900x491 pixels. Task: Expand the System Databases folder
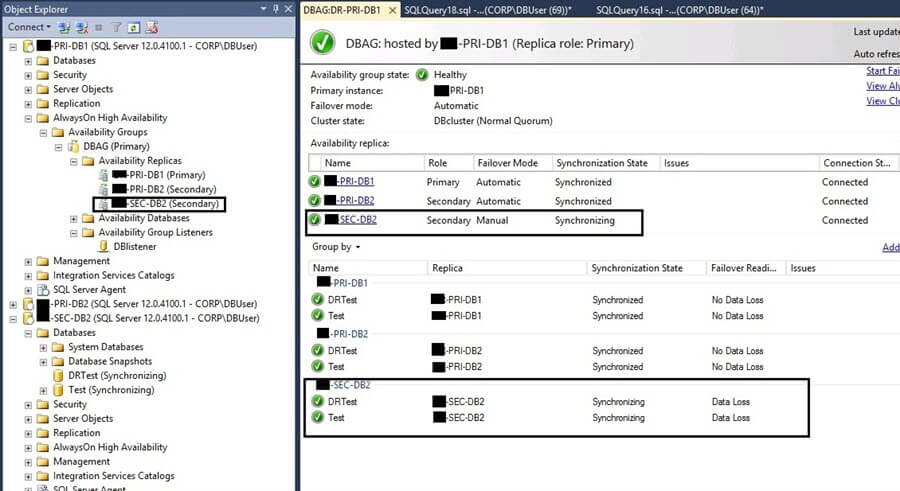point(43,347)
